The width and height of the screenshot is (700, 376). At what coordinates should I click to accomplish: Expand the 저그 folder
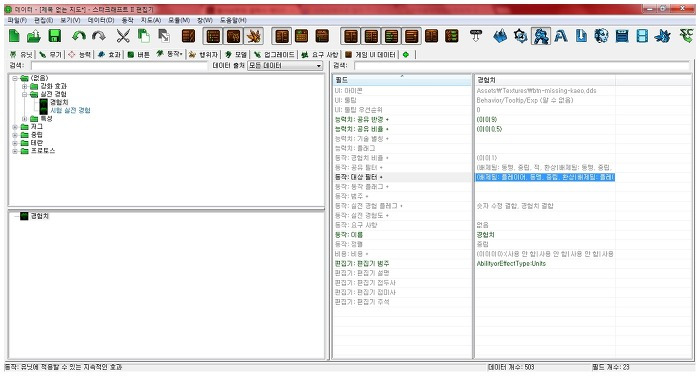tap(15, 127)
